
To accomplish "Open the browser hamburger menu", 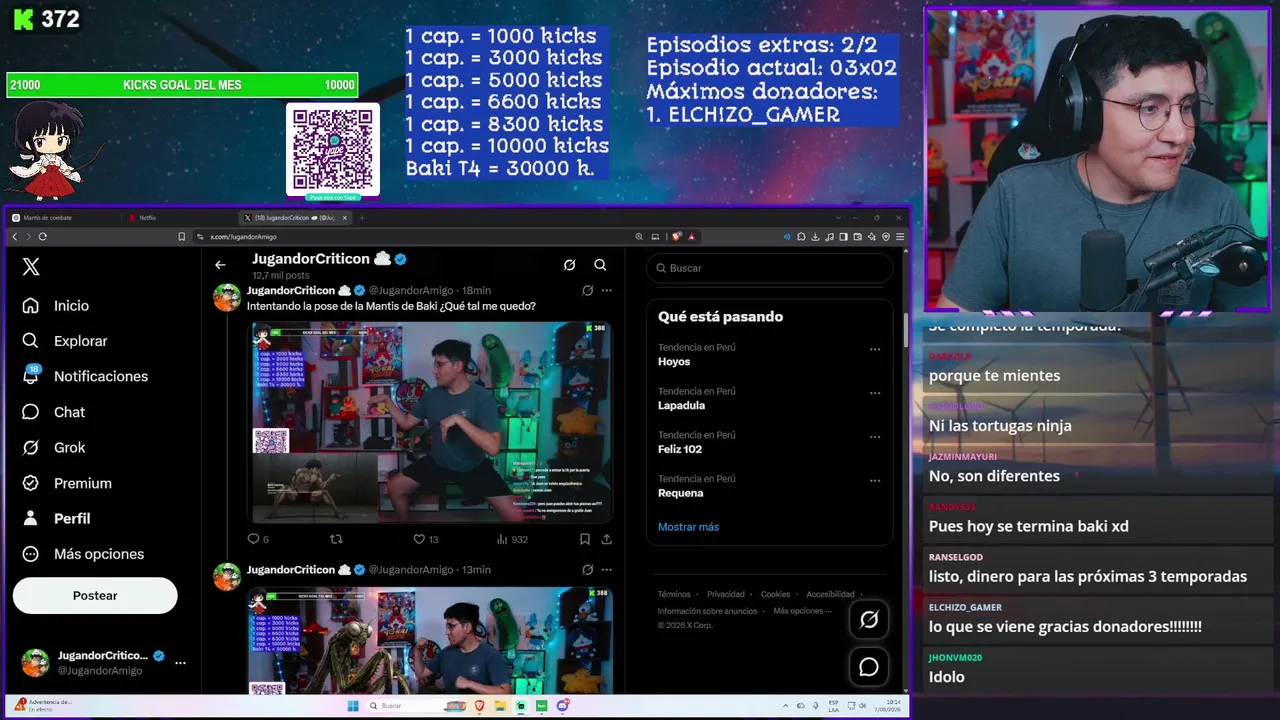I will click(900, 237).
